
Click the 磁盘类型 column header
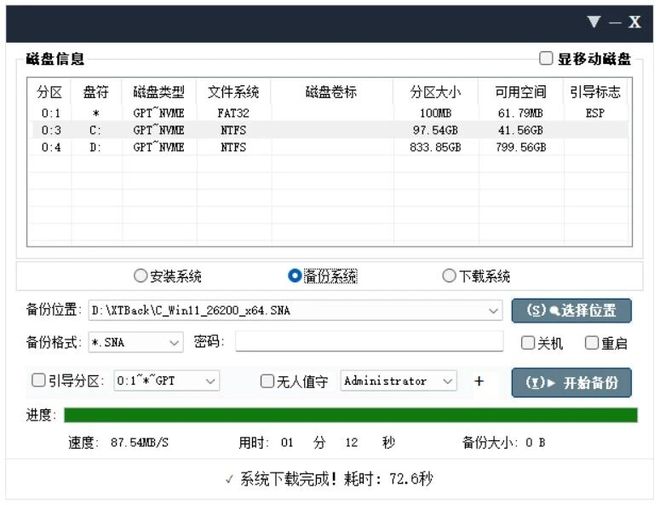pyautogui.click(x=159, y=92)
